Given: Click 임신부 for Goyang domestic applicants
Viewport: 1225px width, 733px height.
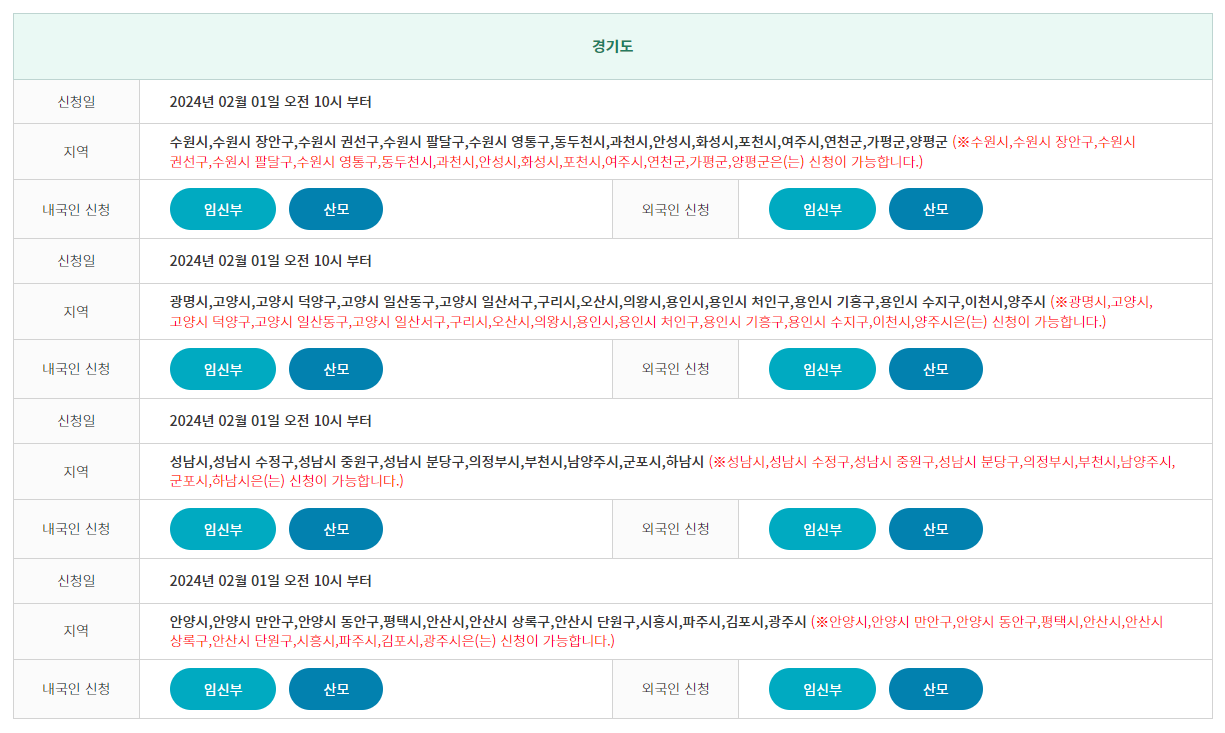Looking at the screenshot, I should (222, 368).
